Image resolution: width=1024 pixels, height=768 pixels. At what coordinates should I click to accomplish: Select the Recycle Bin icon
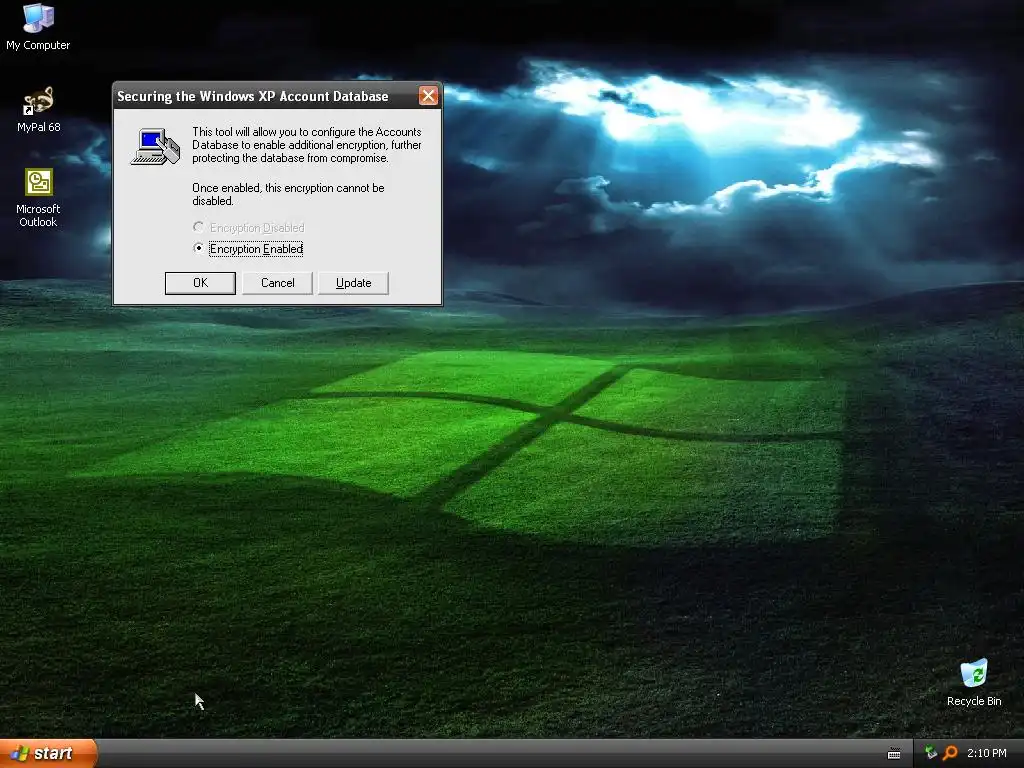(x=974, y=682)
